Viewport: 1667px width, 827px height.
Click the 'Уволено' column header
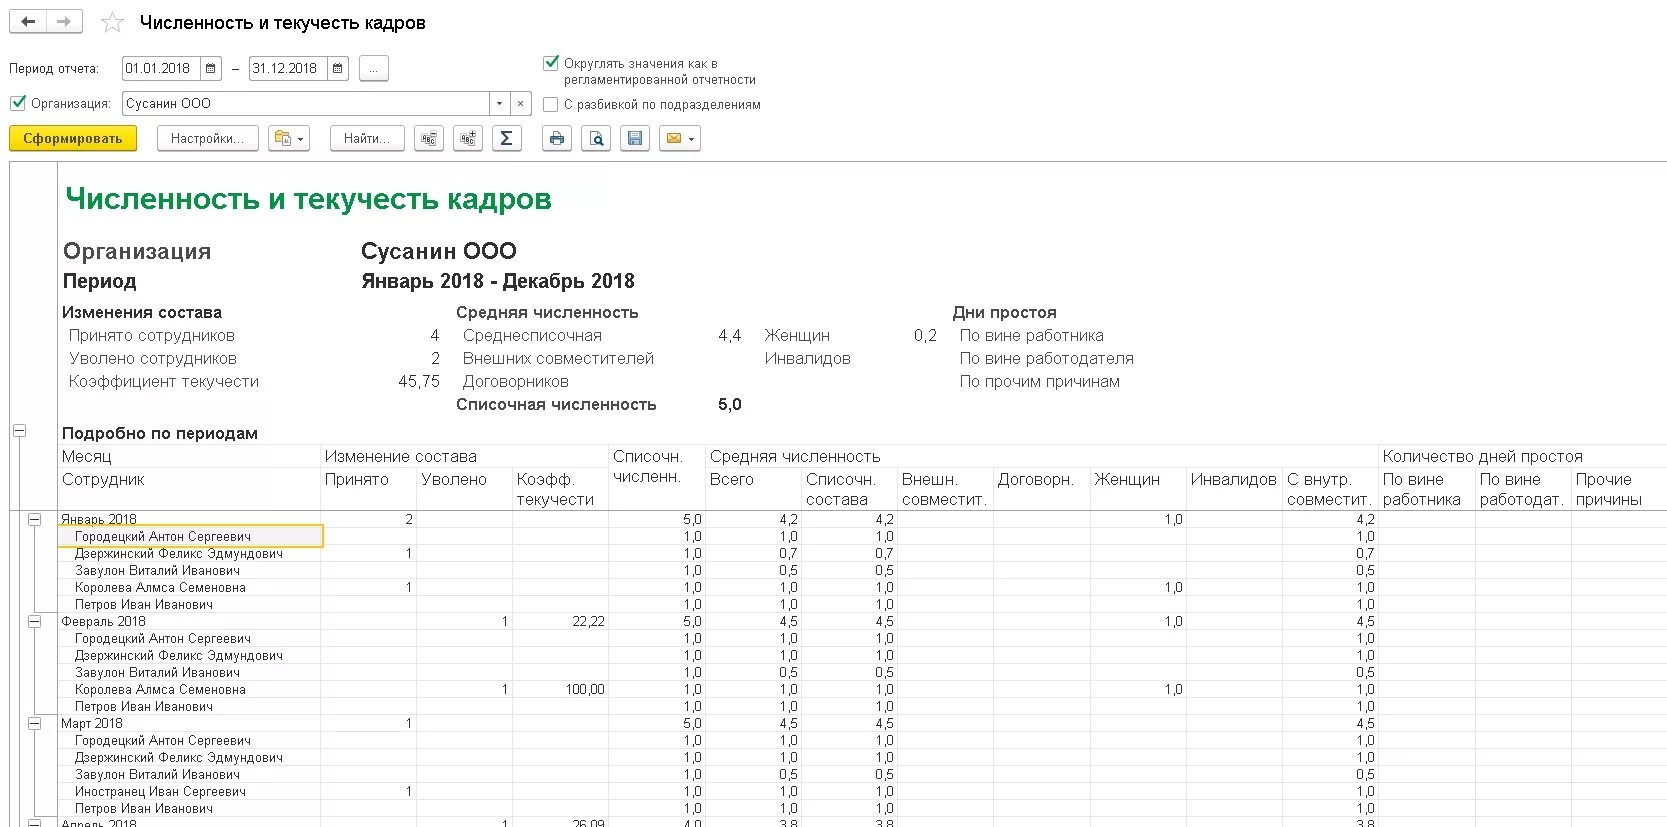[454, 479]
